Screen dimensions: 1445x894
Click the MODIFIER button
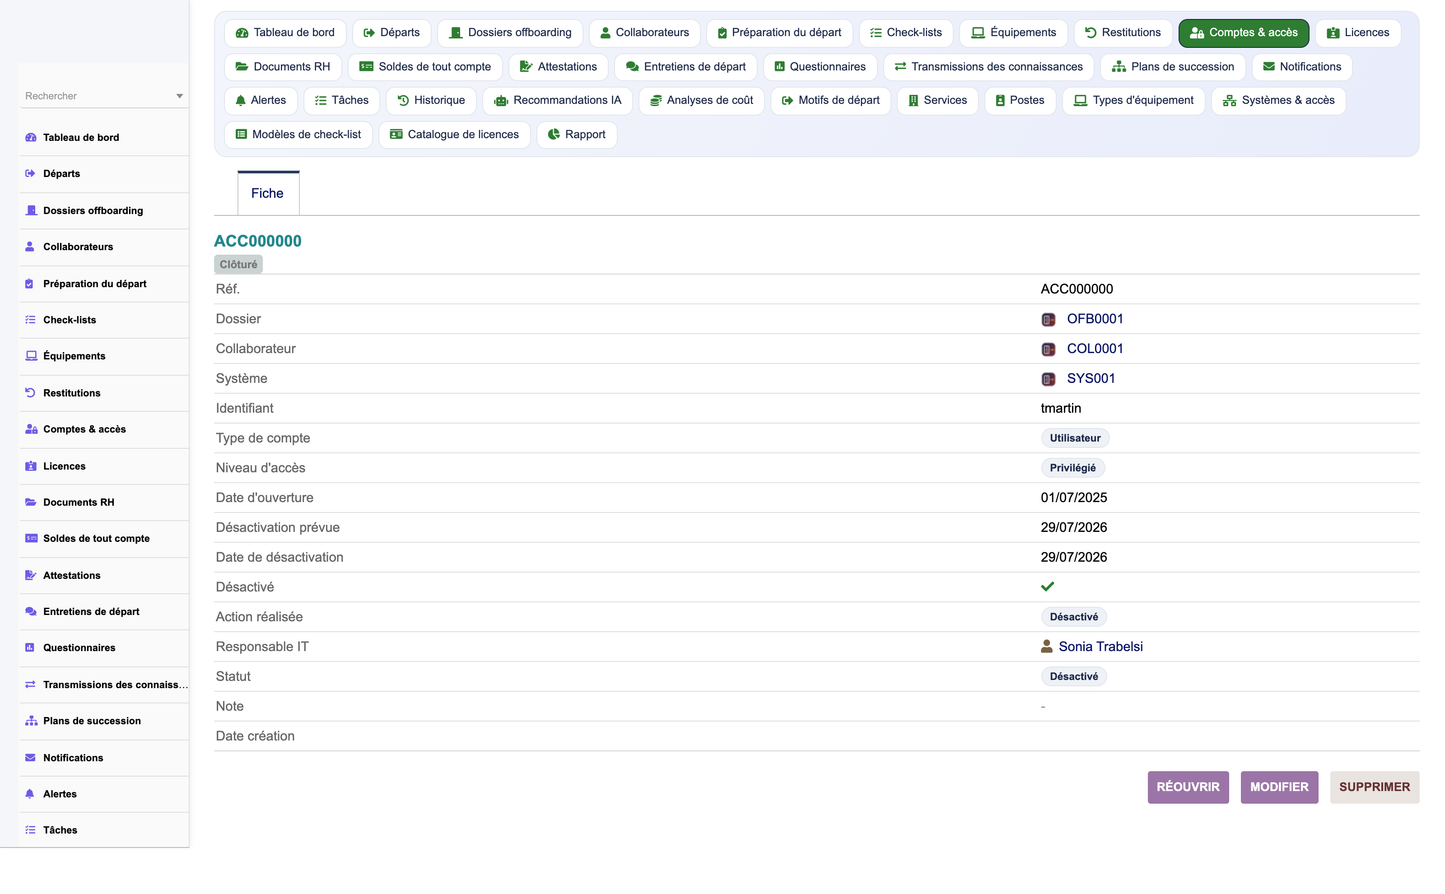[x=1280, y=788]
